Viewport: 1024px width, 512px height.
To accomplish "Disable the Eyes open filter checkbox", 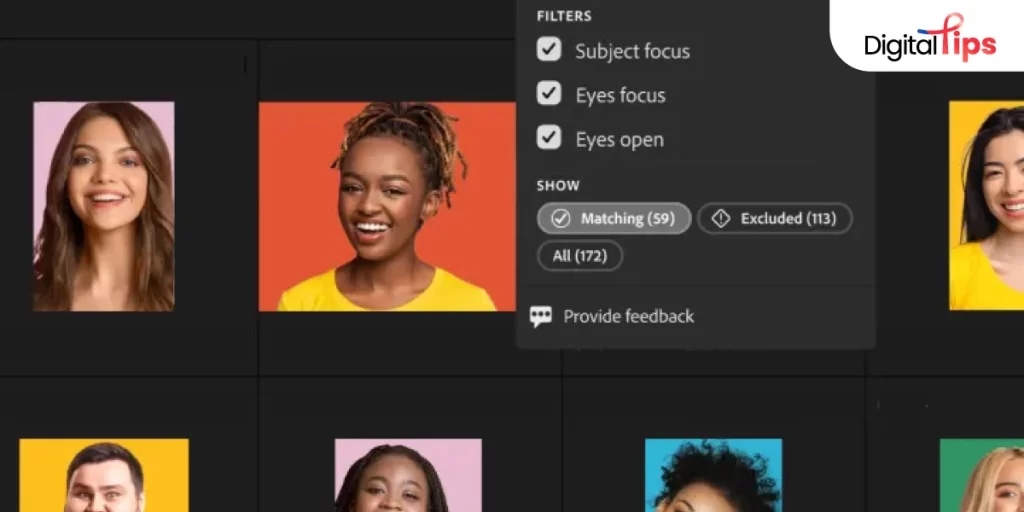I will pyautogui.click(x=549, y=138).
